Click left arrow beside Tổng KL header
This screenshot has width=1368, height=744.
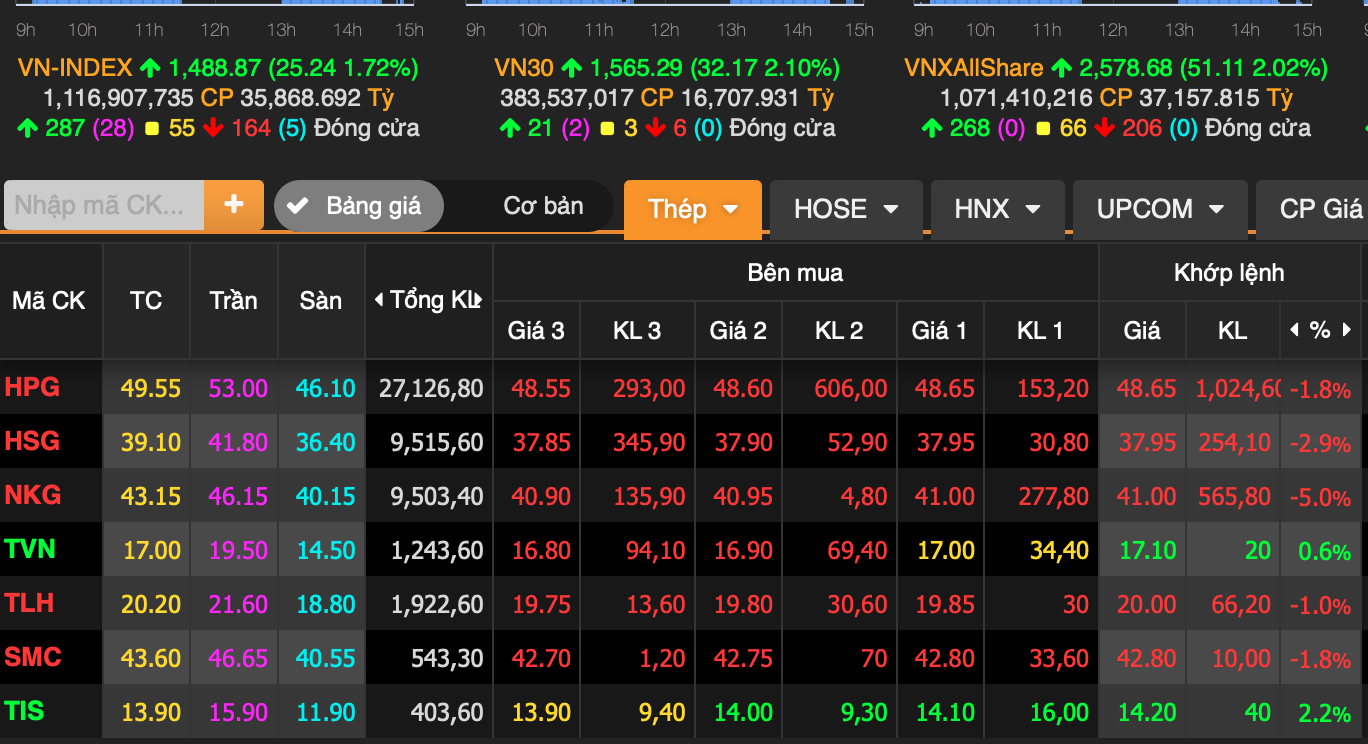point(379,300)
